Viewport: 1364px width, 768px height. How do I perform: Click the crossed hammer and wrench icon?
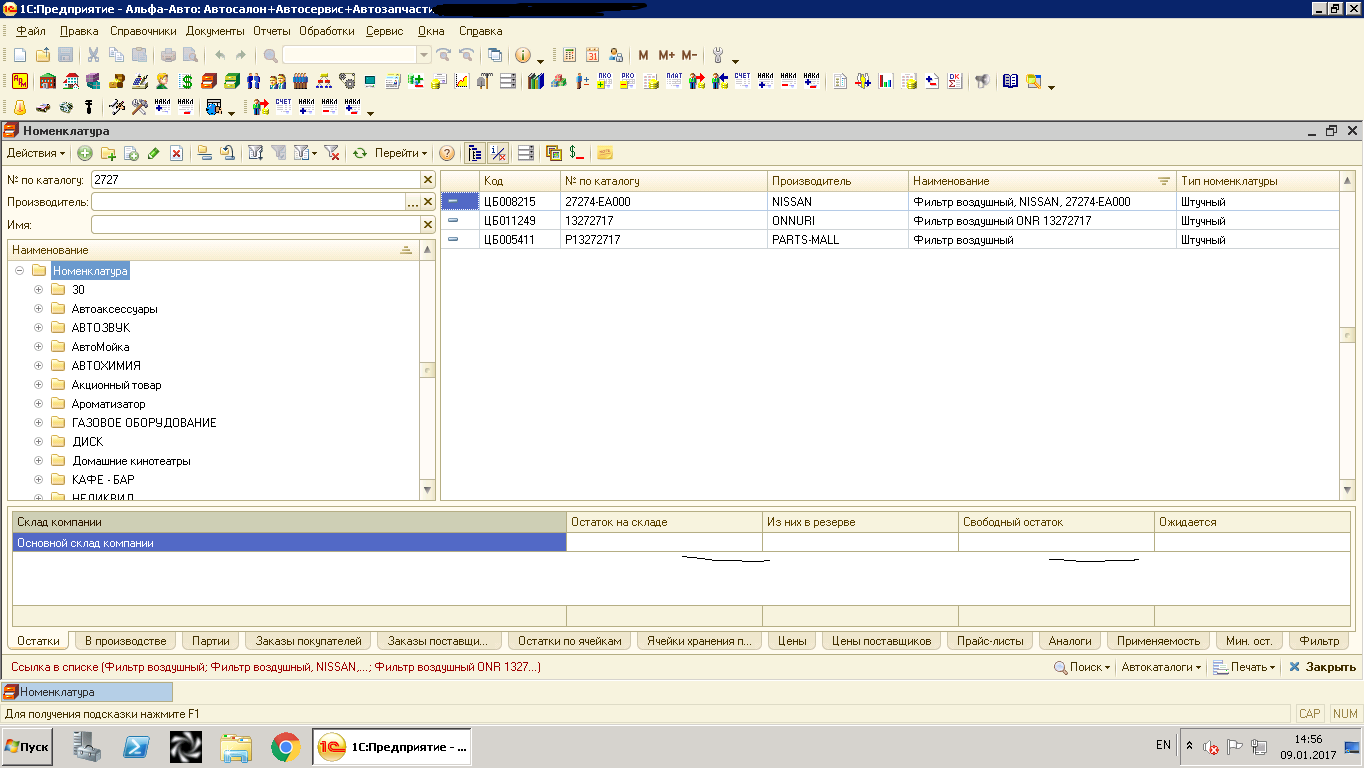[139, 107]
